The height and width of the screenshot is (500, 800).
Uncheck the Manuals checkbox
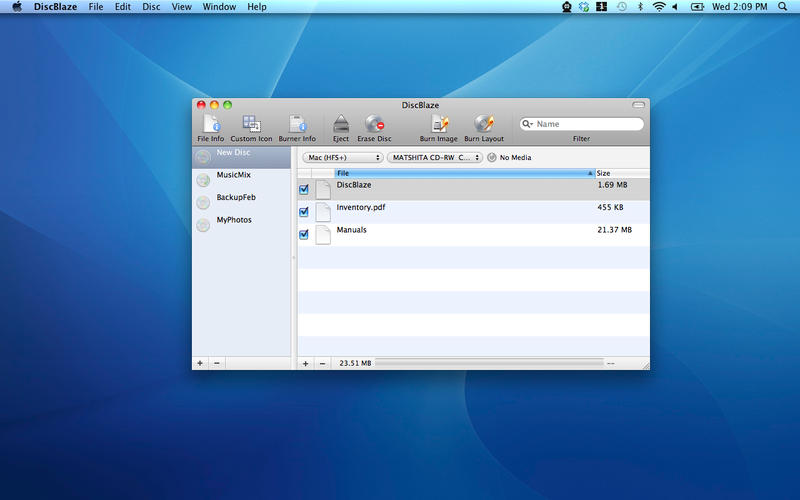304,234
